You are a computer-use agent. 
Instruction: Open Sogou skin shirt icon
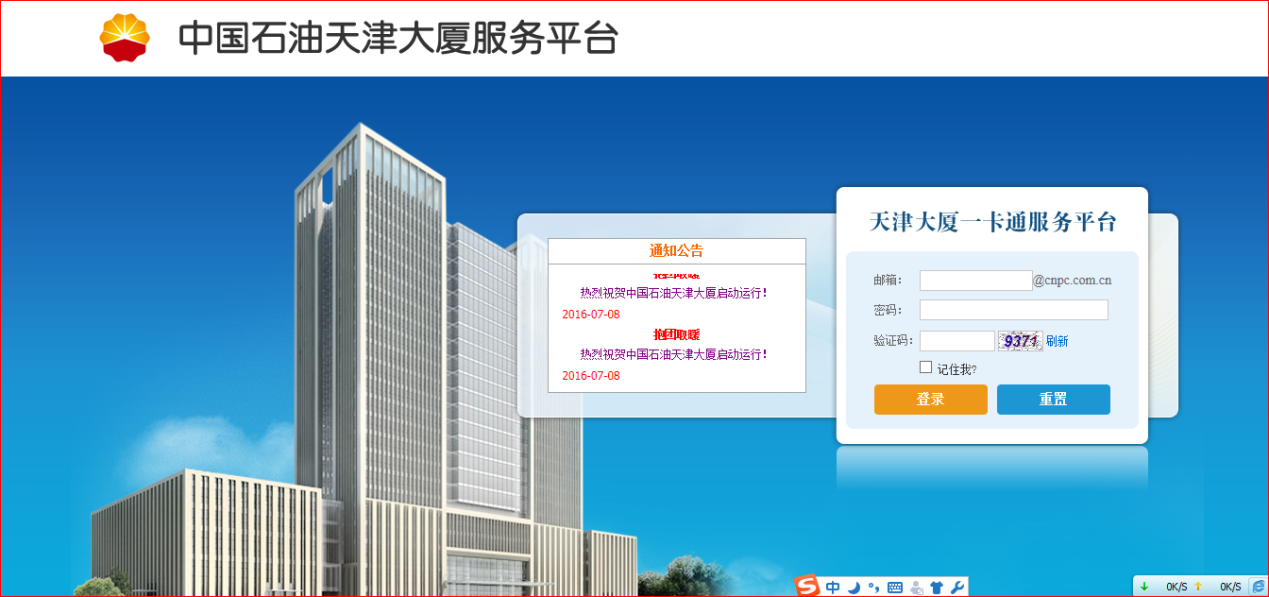coord(936,587)
